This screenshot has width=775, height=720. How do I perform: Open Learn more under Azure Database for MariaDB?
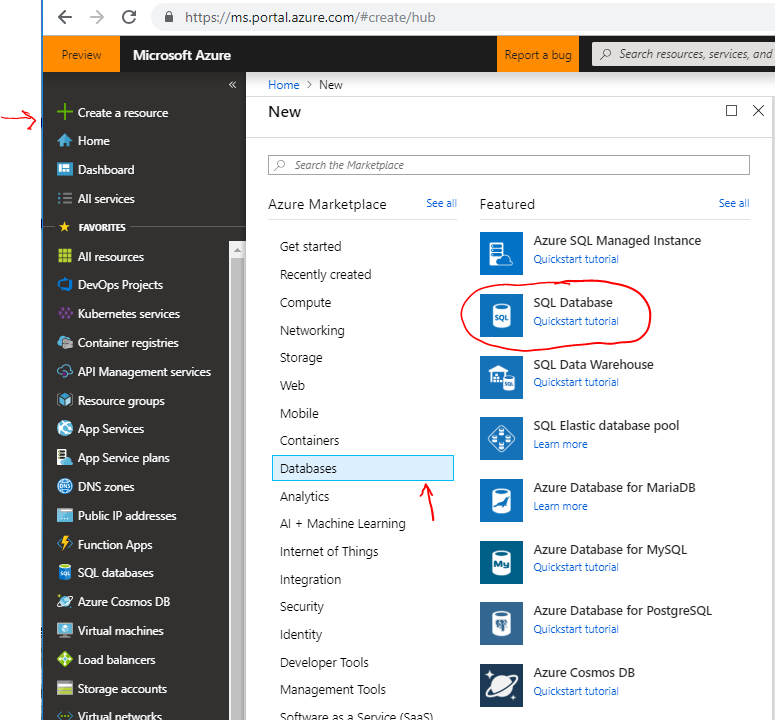click(560, 507)
